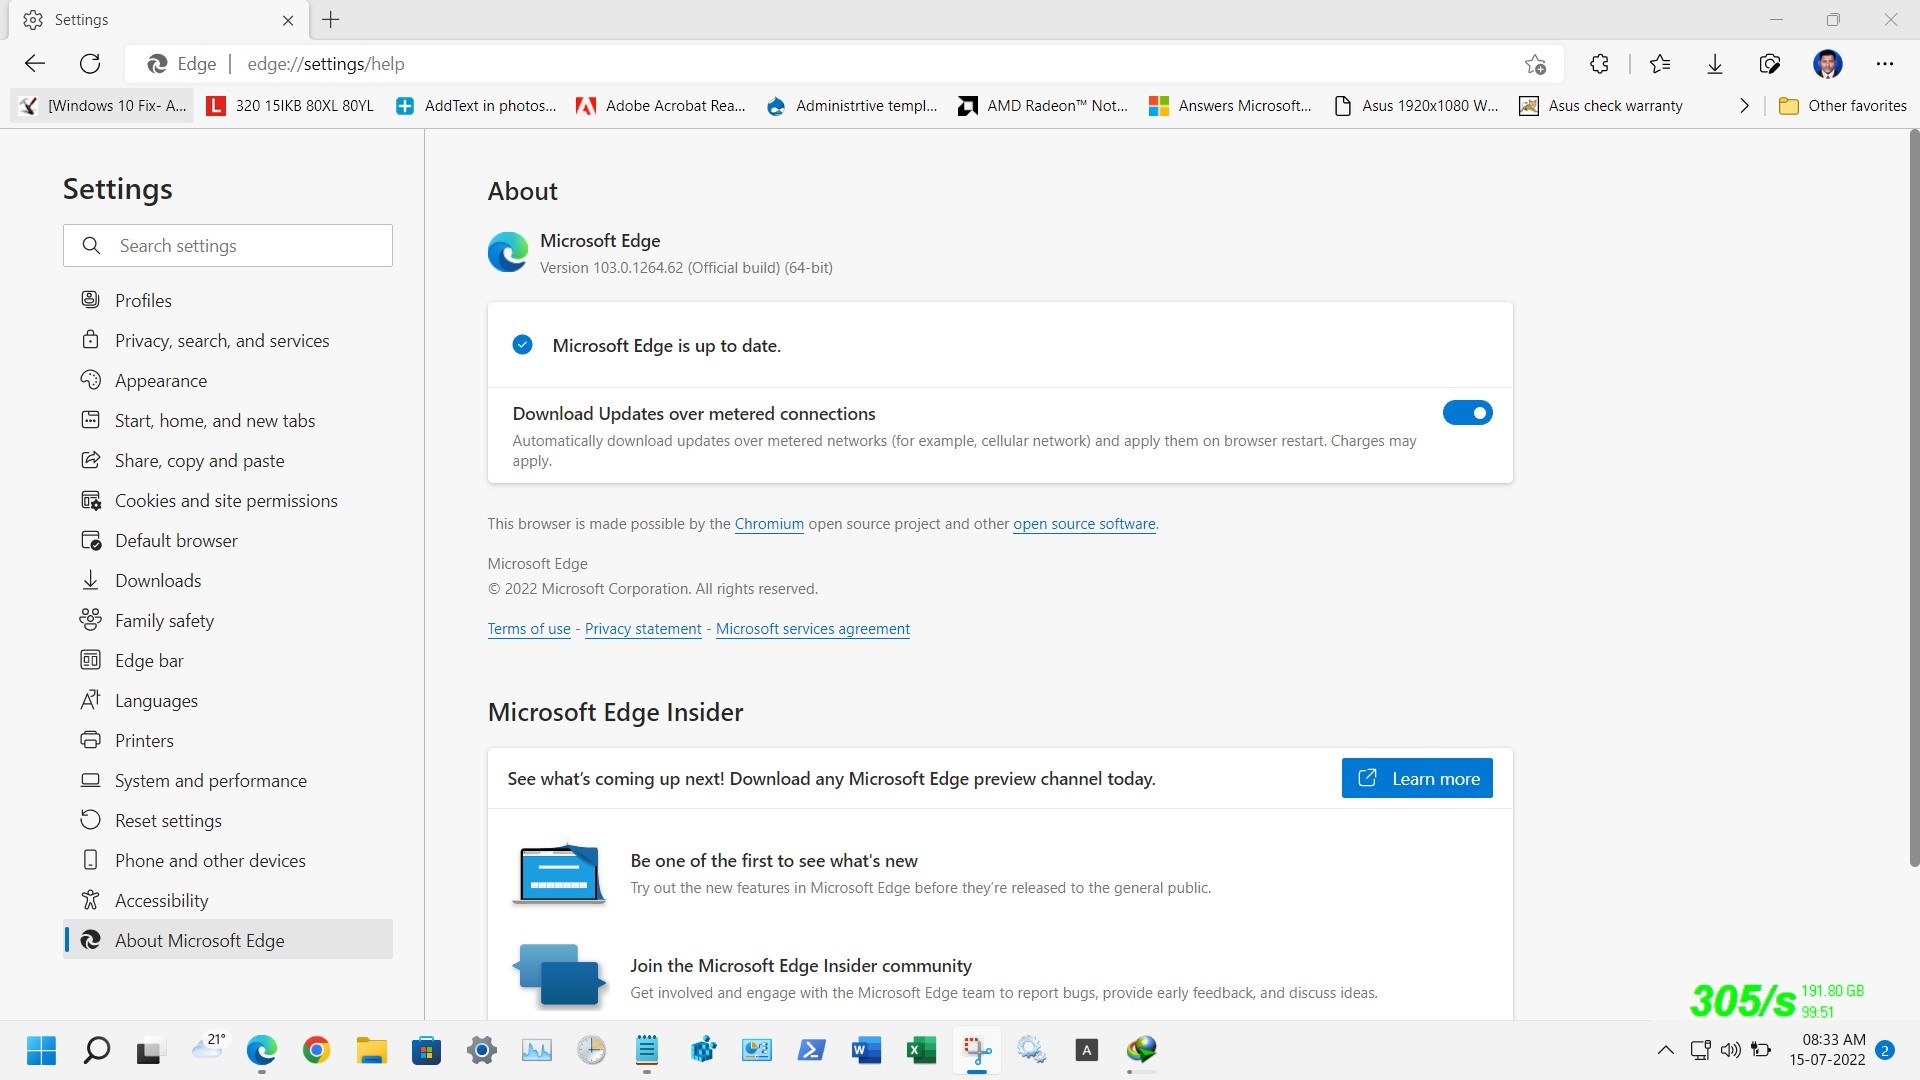Open Settings and more three-dots menu
Screen dimensions: 1920x1080
point(1885,64)
